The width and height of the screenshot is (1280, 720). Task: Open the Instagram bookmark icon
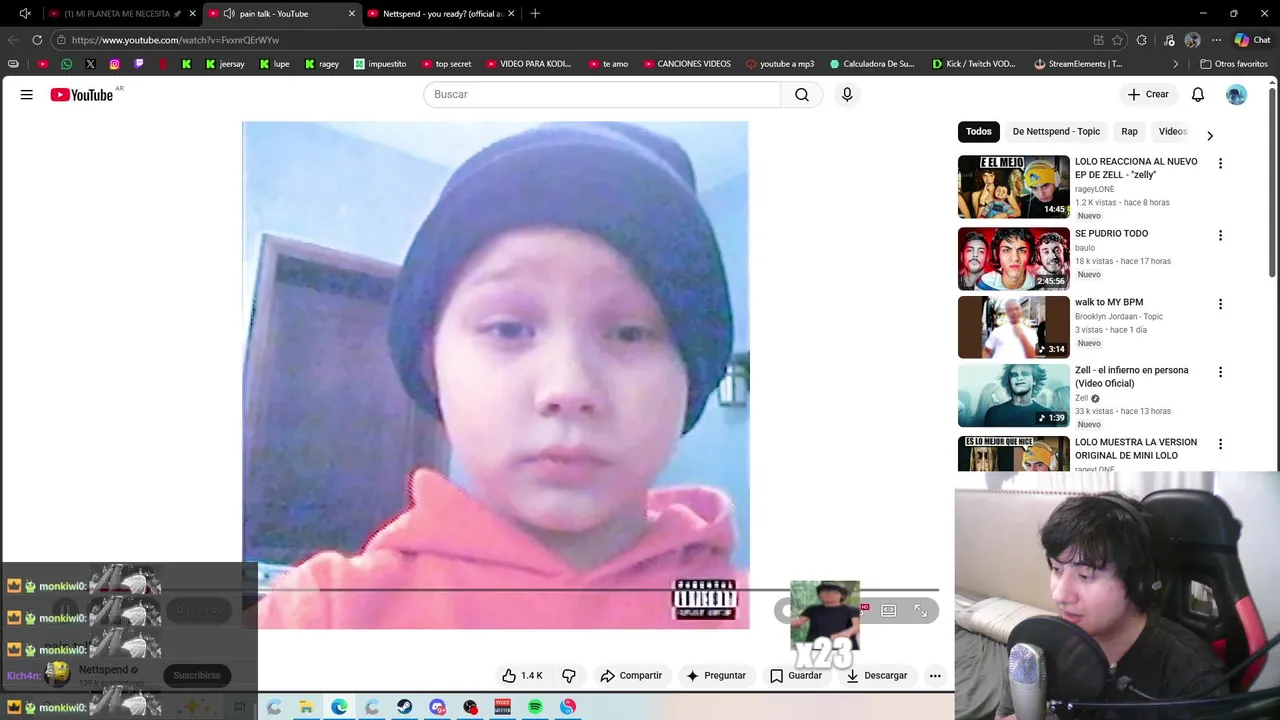tap(114, 64)
